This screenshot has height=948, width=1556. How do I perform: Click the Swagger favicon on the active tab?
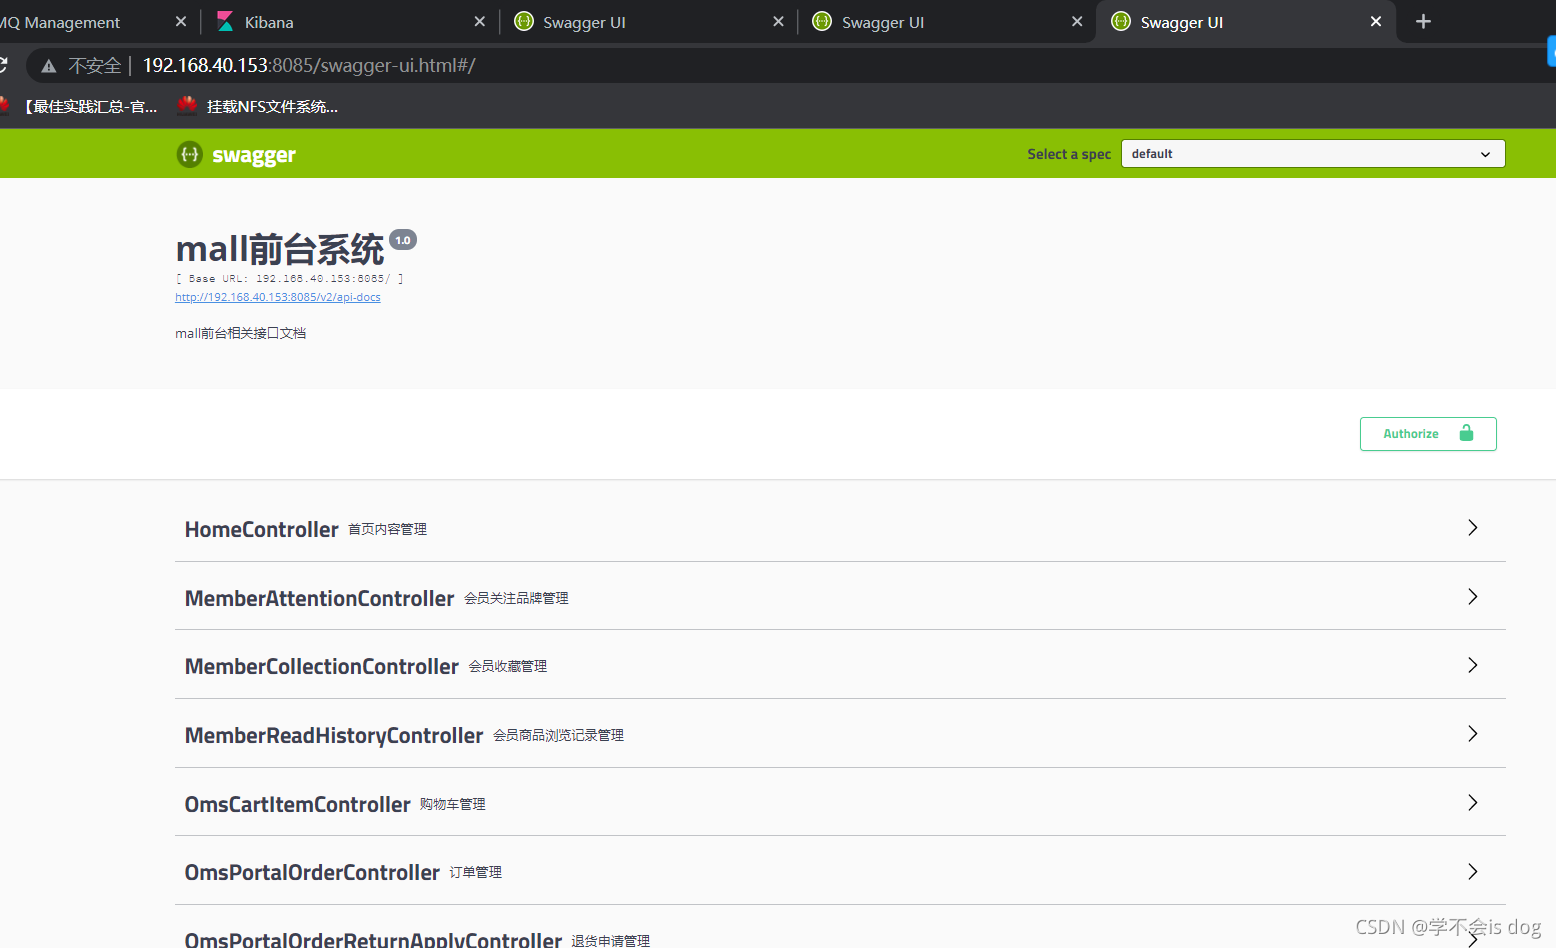click(1120, 21)
